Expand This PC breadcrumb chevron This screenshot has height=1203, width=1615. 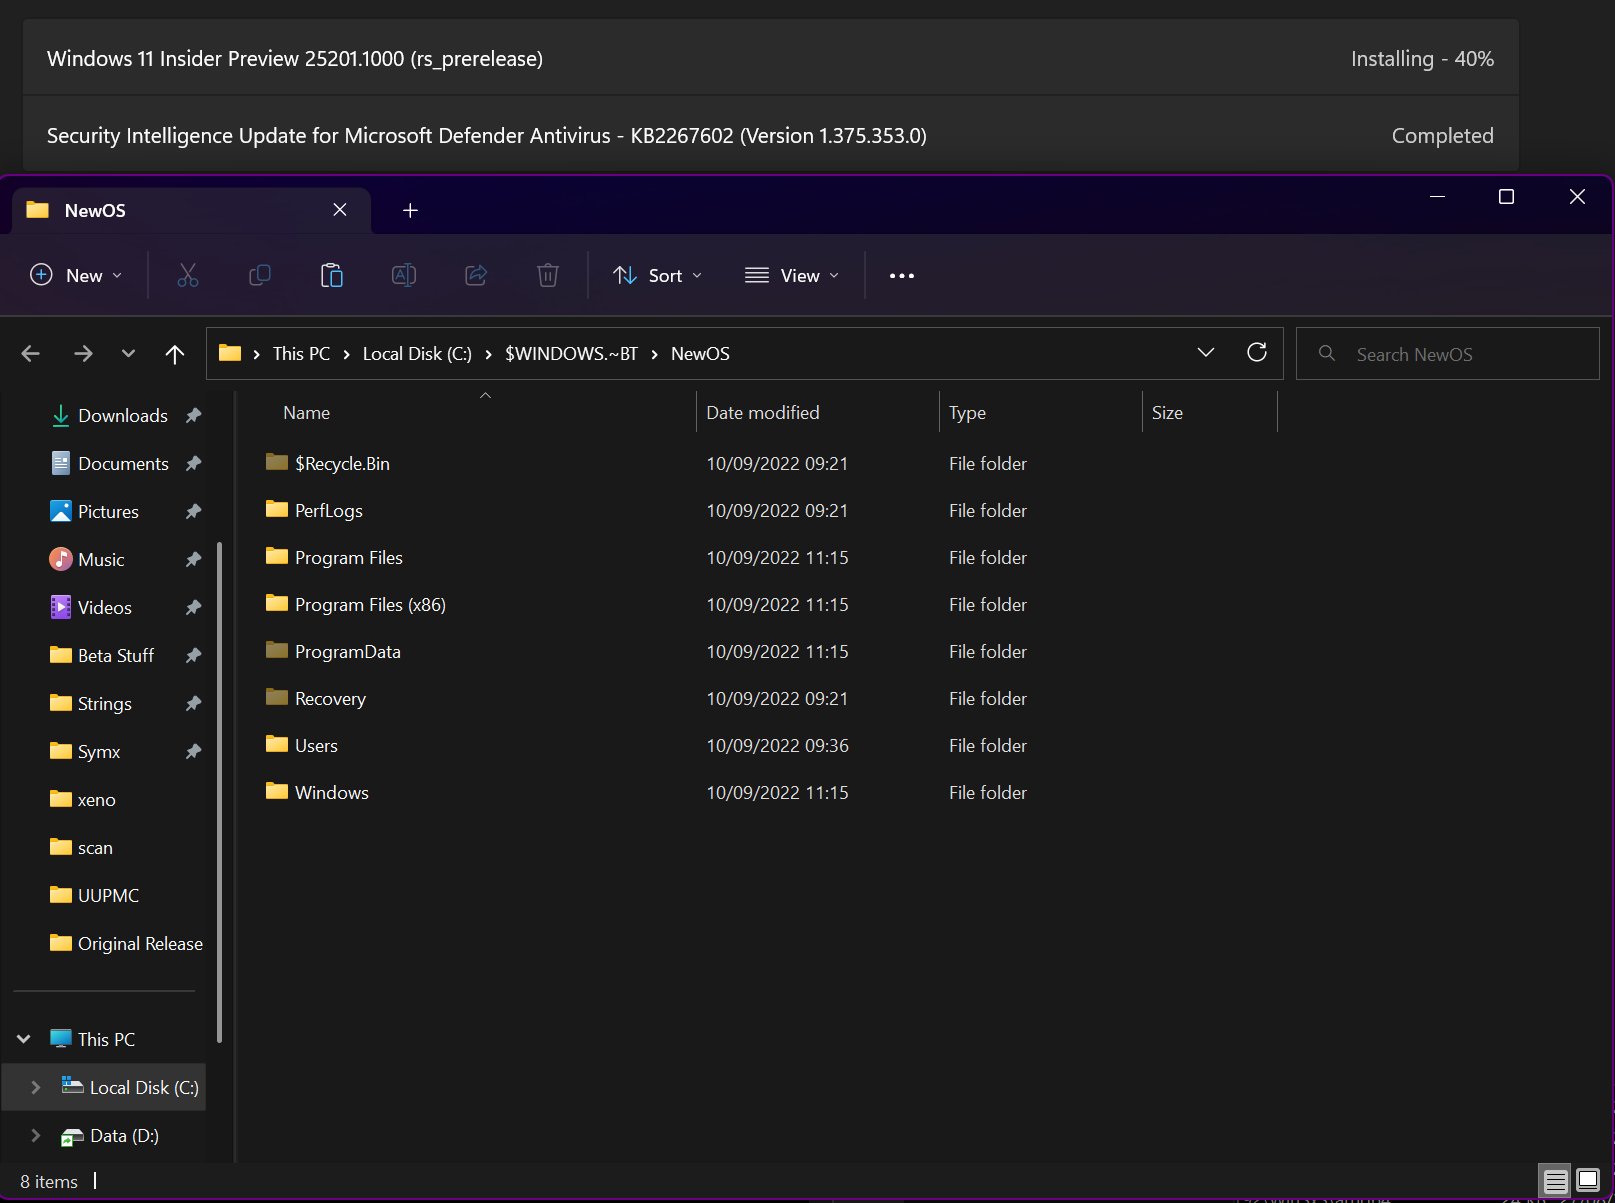pyautogui.click(x=346, y=354)
